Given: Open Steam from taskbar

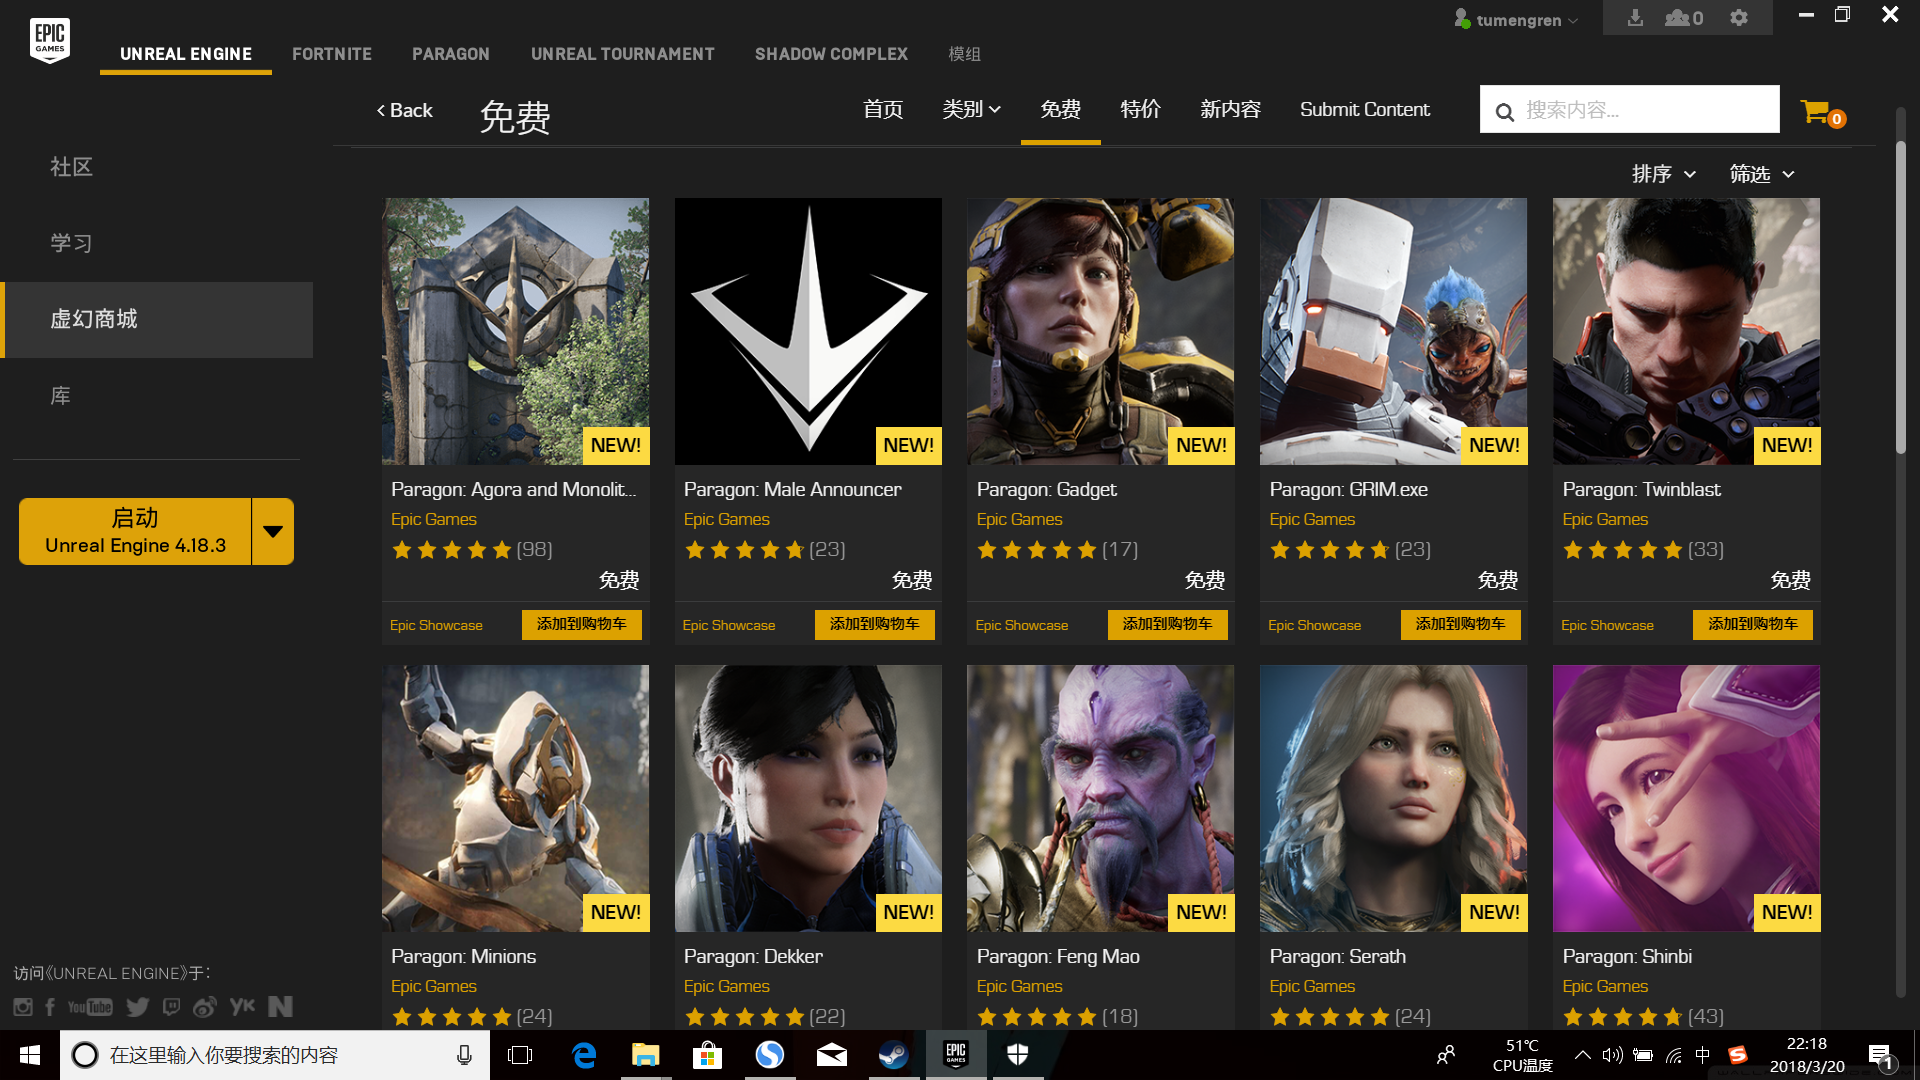Looking at the screenshot, I should point(893,1055).
